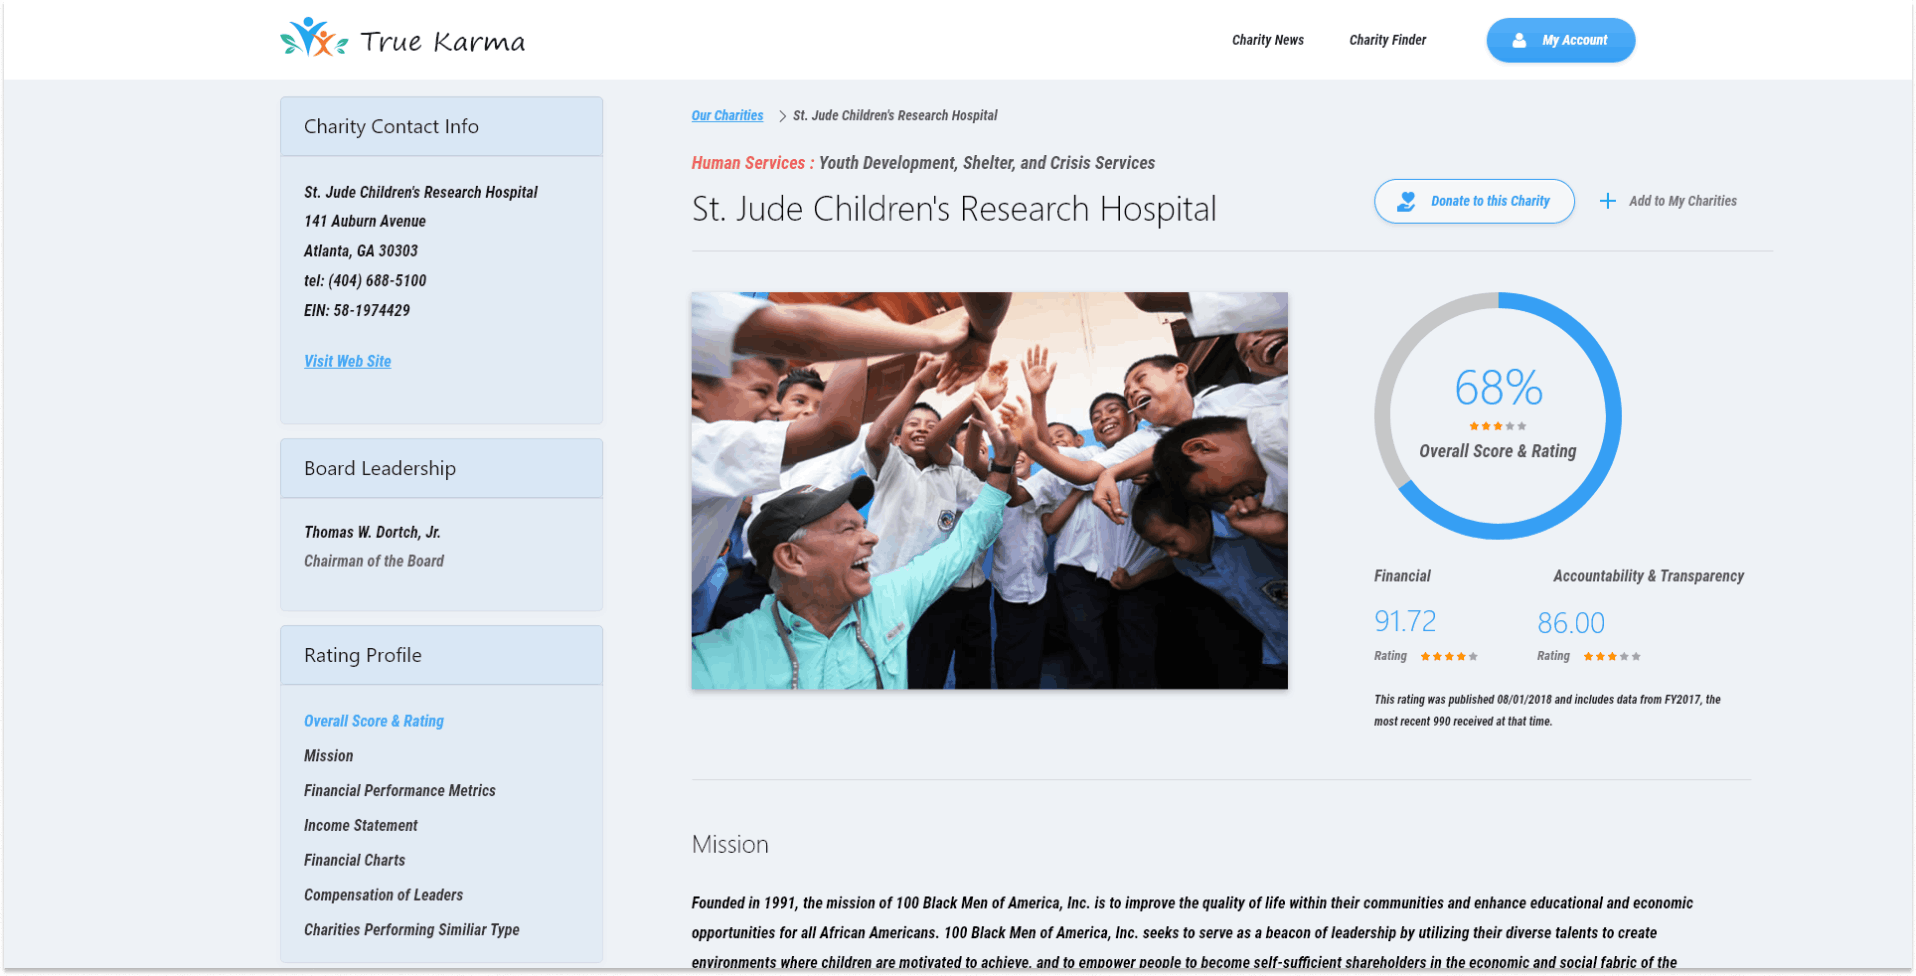Open Charities Performing Similiar Type
This screenshot has height=976, width=1916.
click(x=411, y=930)
